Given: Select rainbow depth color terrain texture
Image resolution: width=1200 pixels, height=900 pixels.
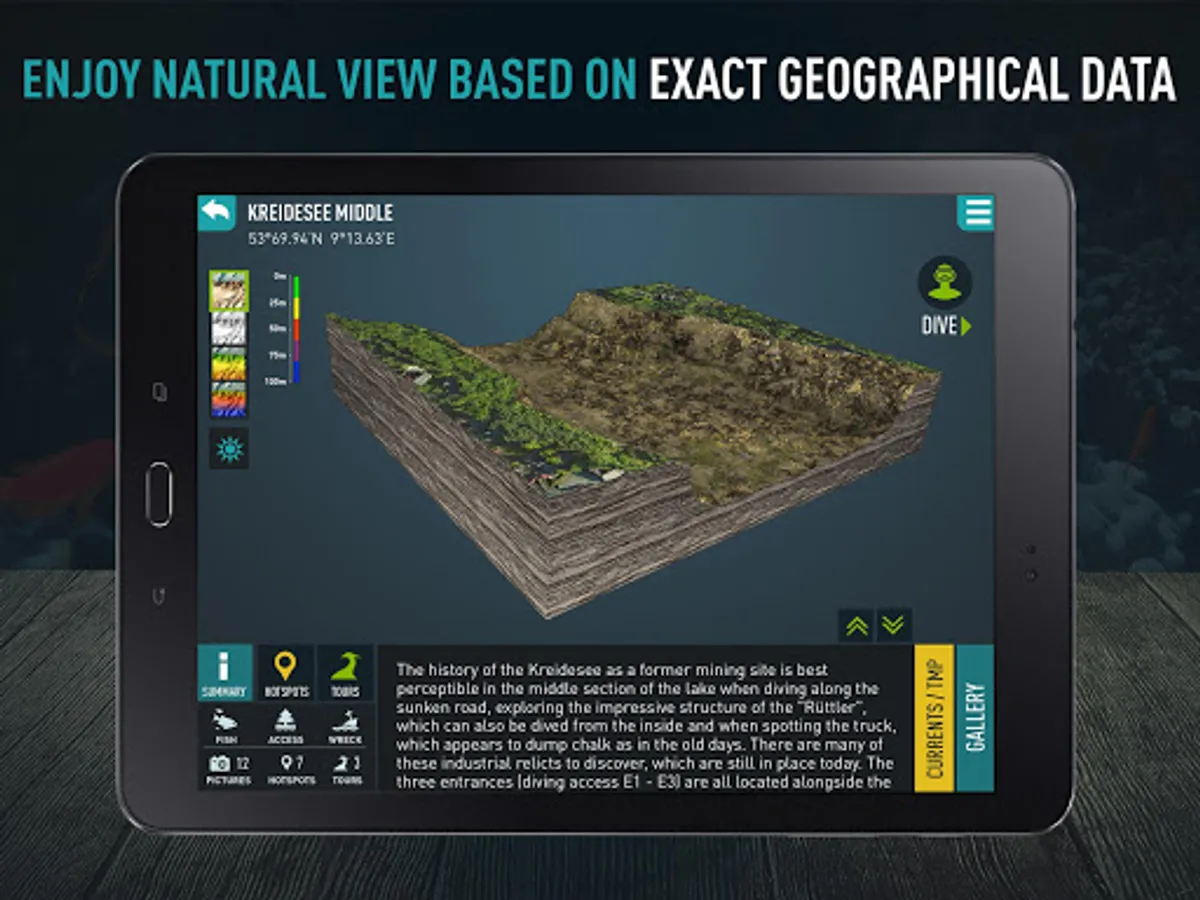Looking at the screenshot, I should click(x=229, y=399).
